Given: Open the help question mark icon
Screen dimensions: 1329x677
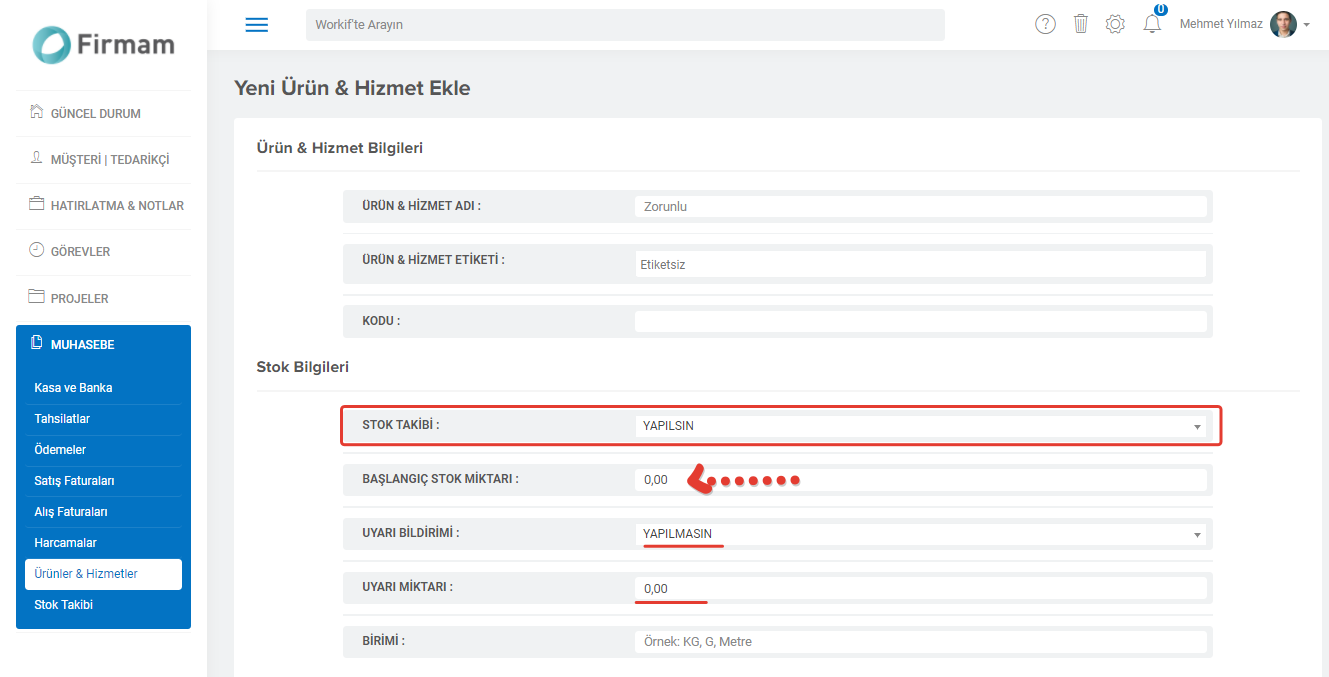Looking at the screenshot, I should 1045,24.
